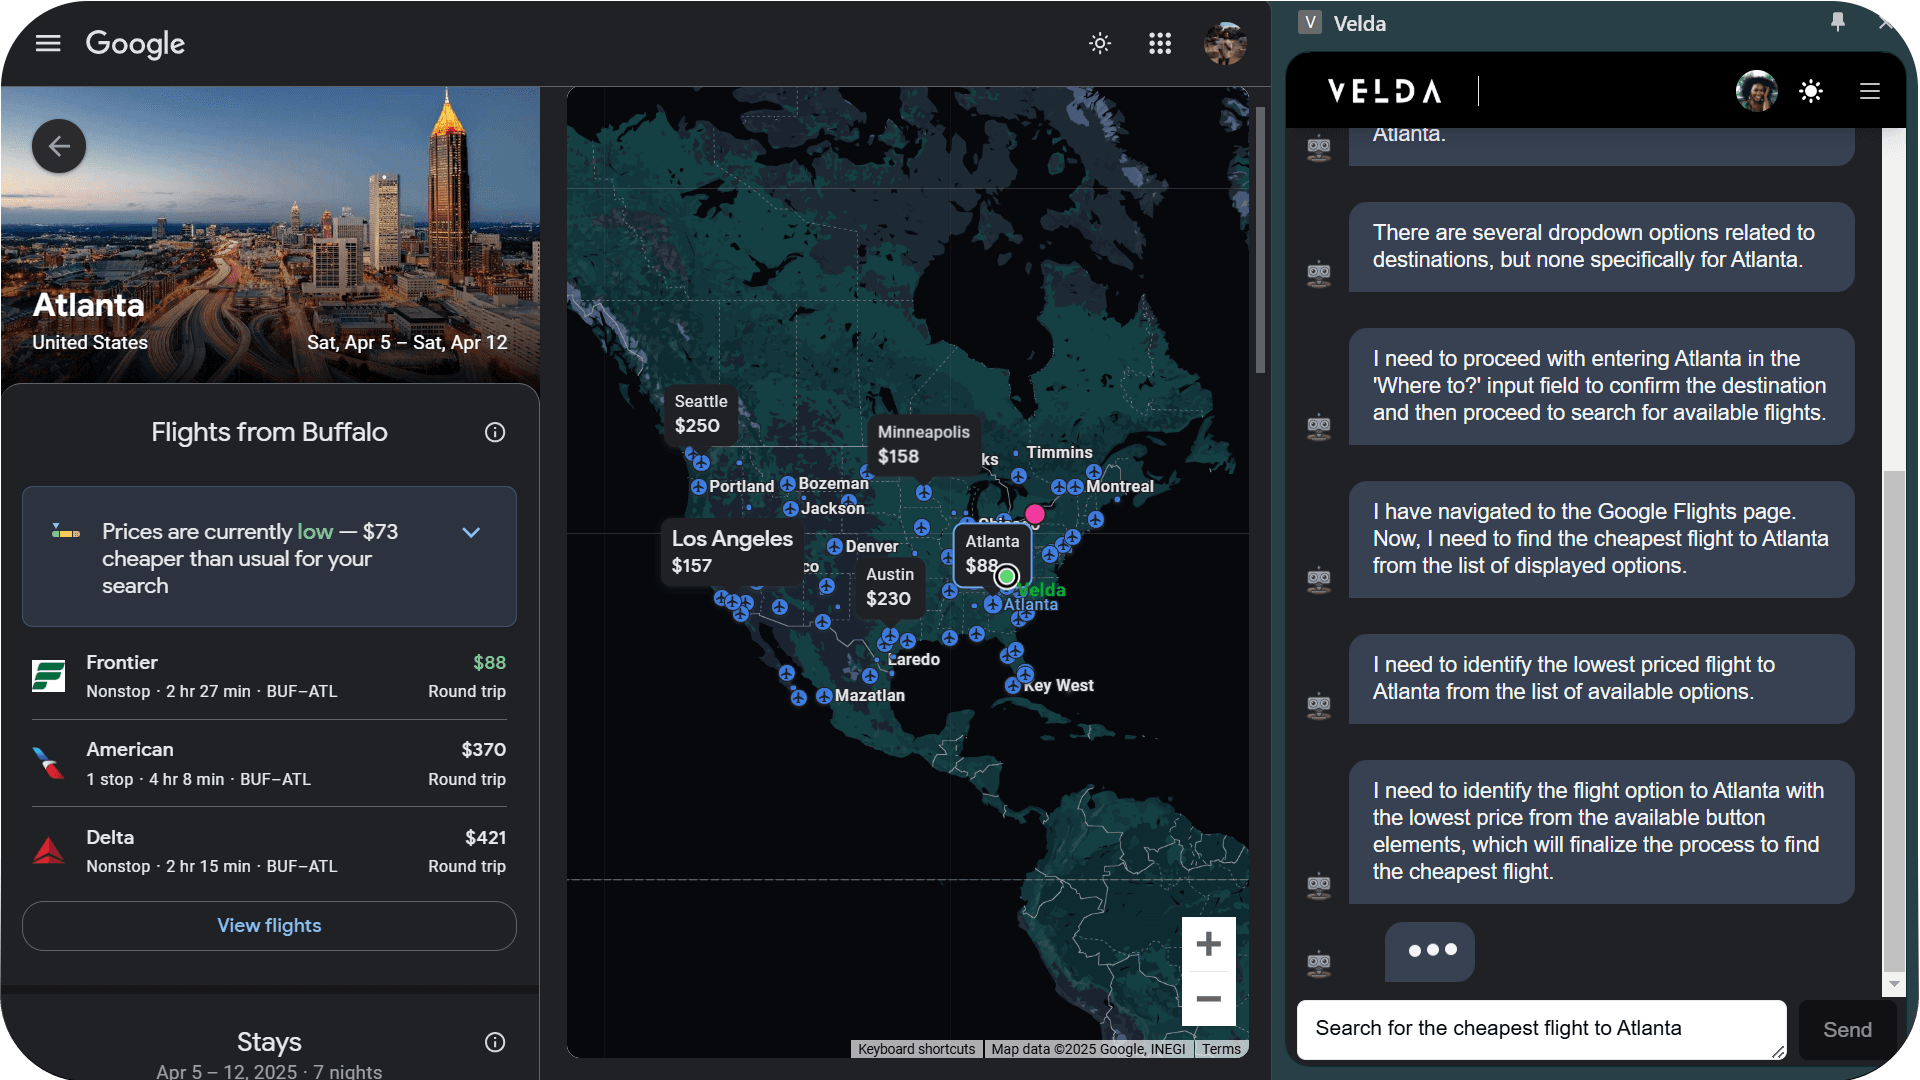Pin the Velda side panel
This screenshot has width=1920, height=1080.
click(1838, 22)
